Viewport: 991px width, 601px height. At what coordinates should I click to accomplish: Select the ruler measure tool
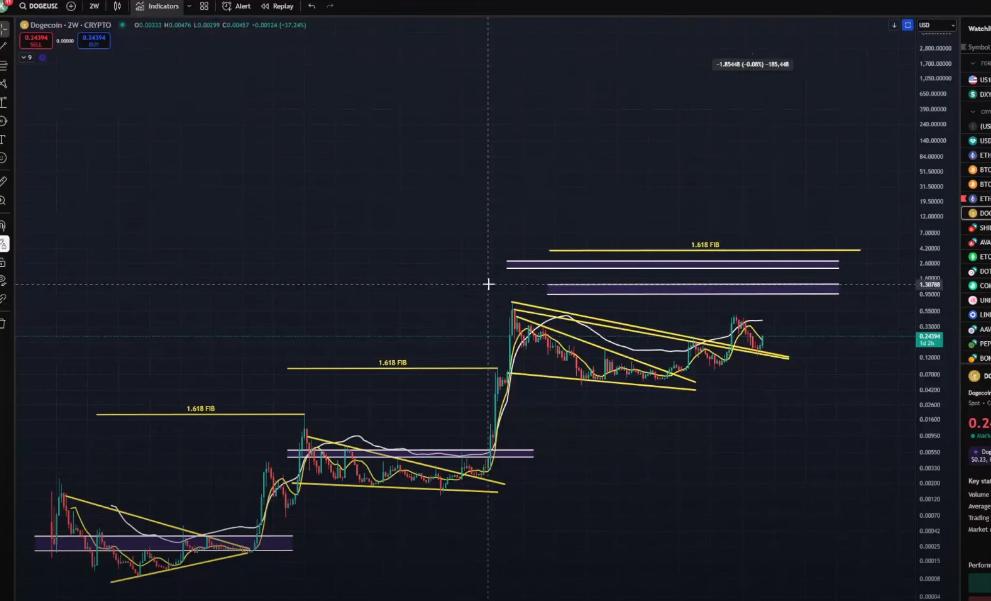pyautogui.click(x=4, y=181)
